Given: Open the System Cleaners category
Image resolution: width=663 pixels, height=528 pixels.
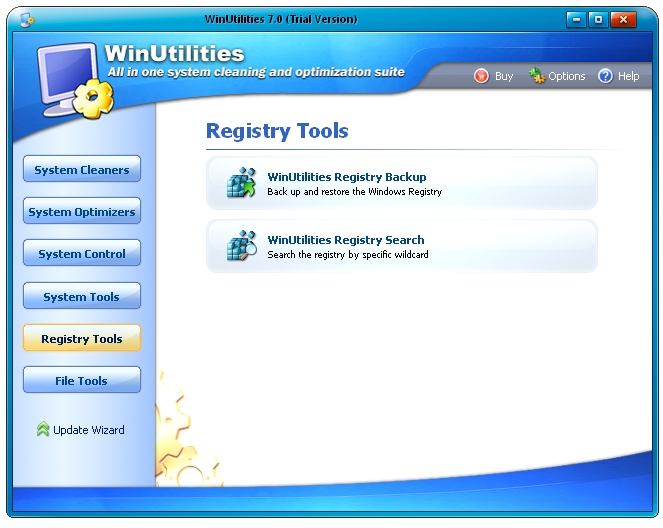Looking at the screenshot, I should 82,169.
